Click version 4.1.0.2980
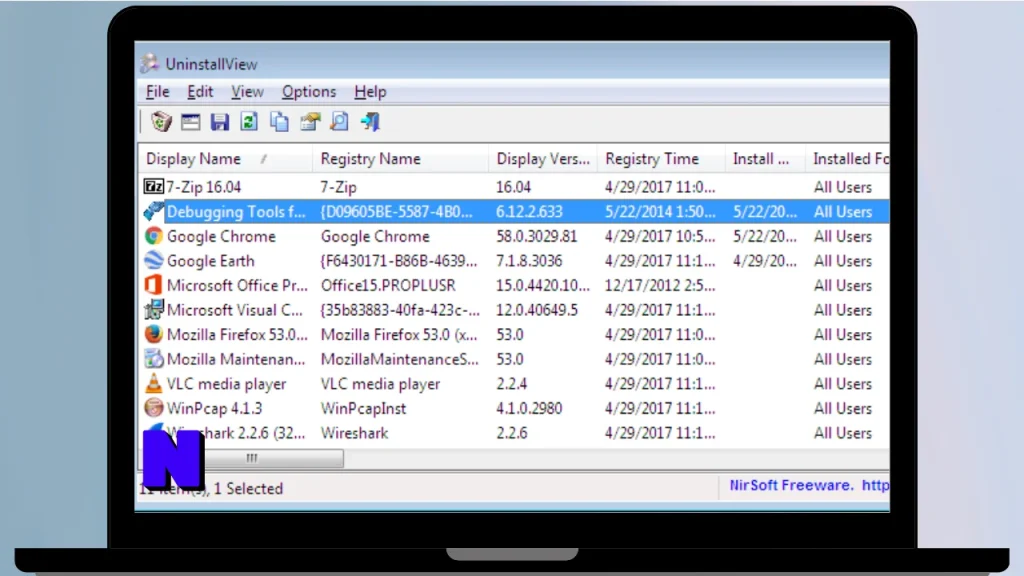 pos(529,408)
